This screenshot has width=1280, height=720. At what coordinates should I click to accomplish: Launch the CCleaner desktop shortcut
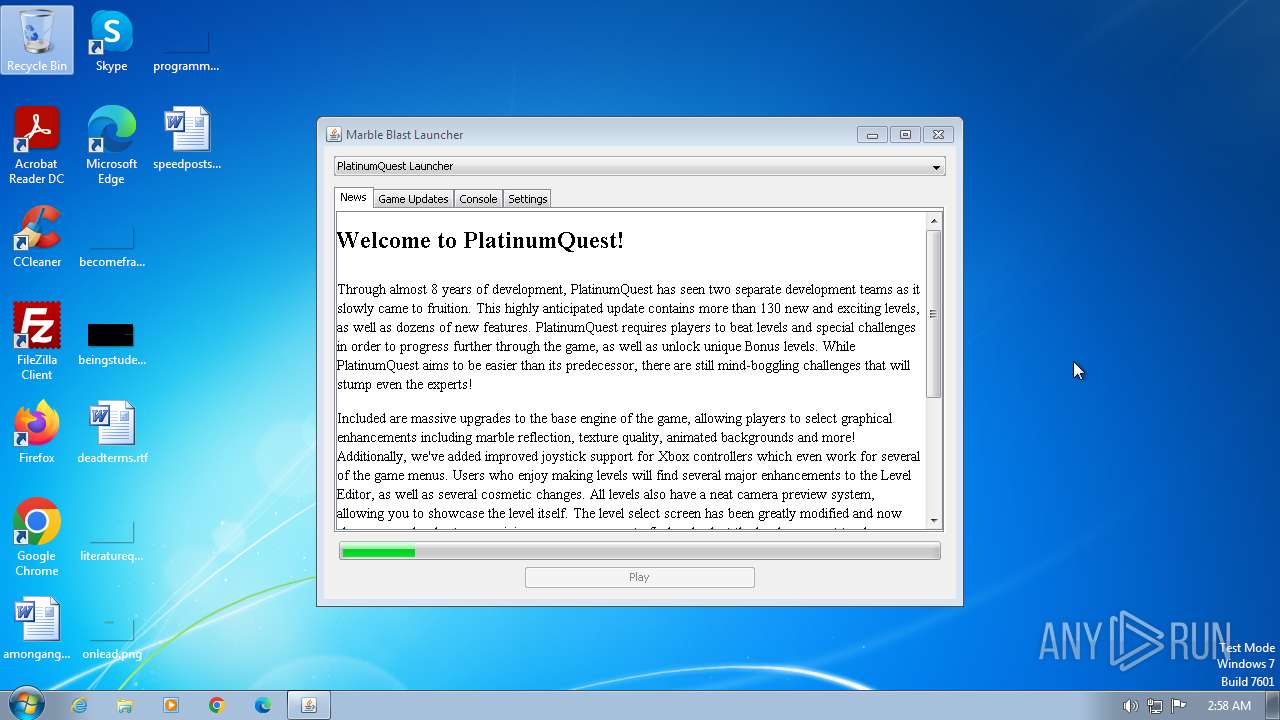(x=37, y=236)
